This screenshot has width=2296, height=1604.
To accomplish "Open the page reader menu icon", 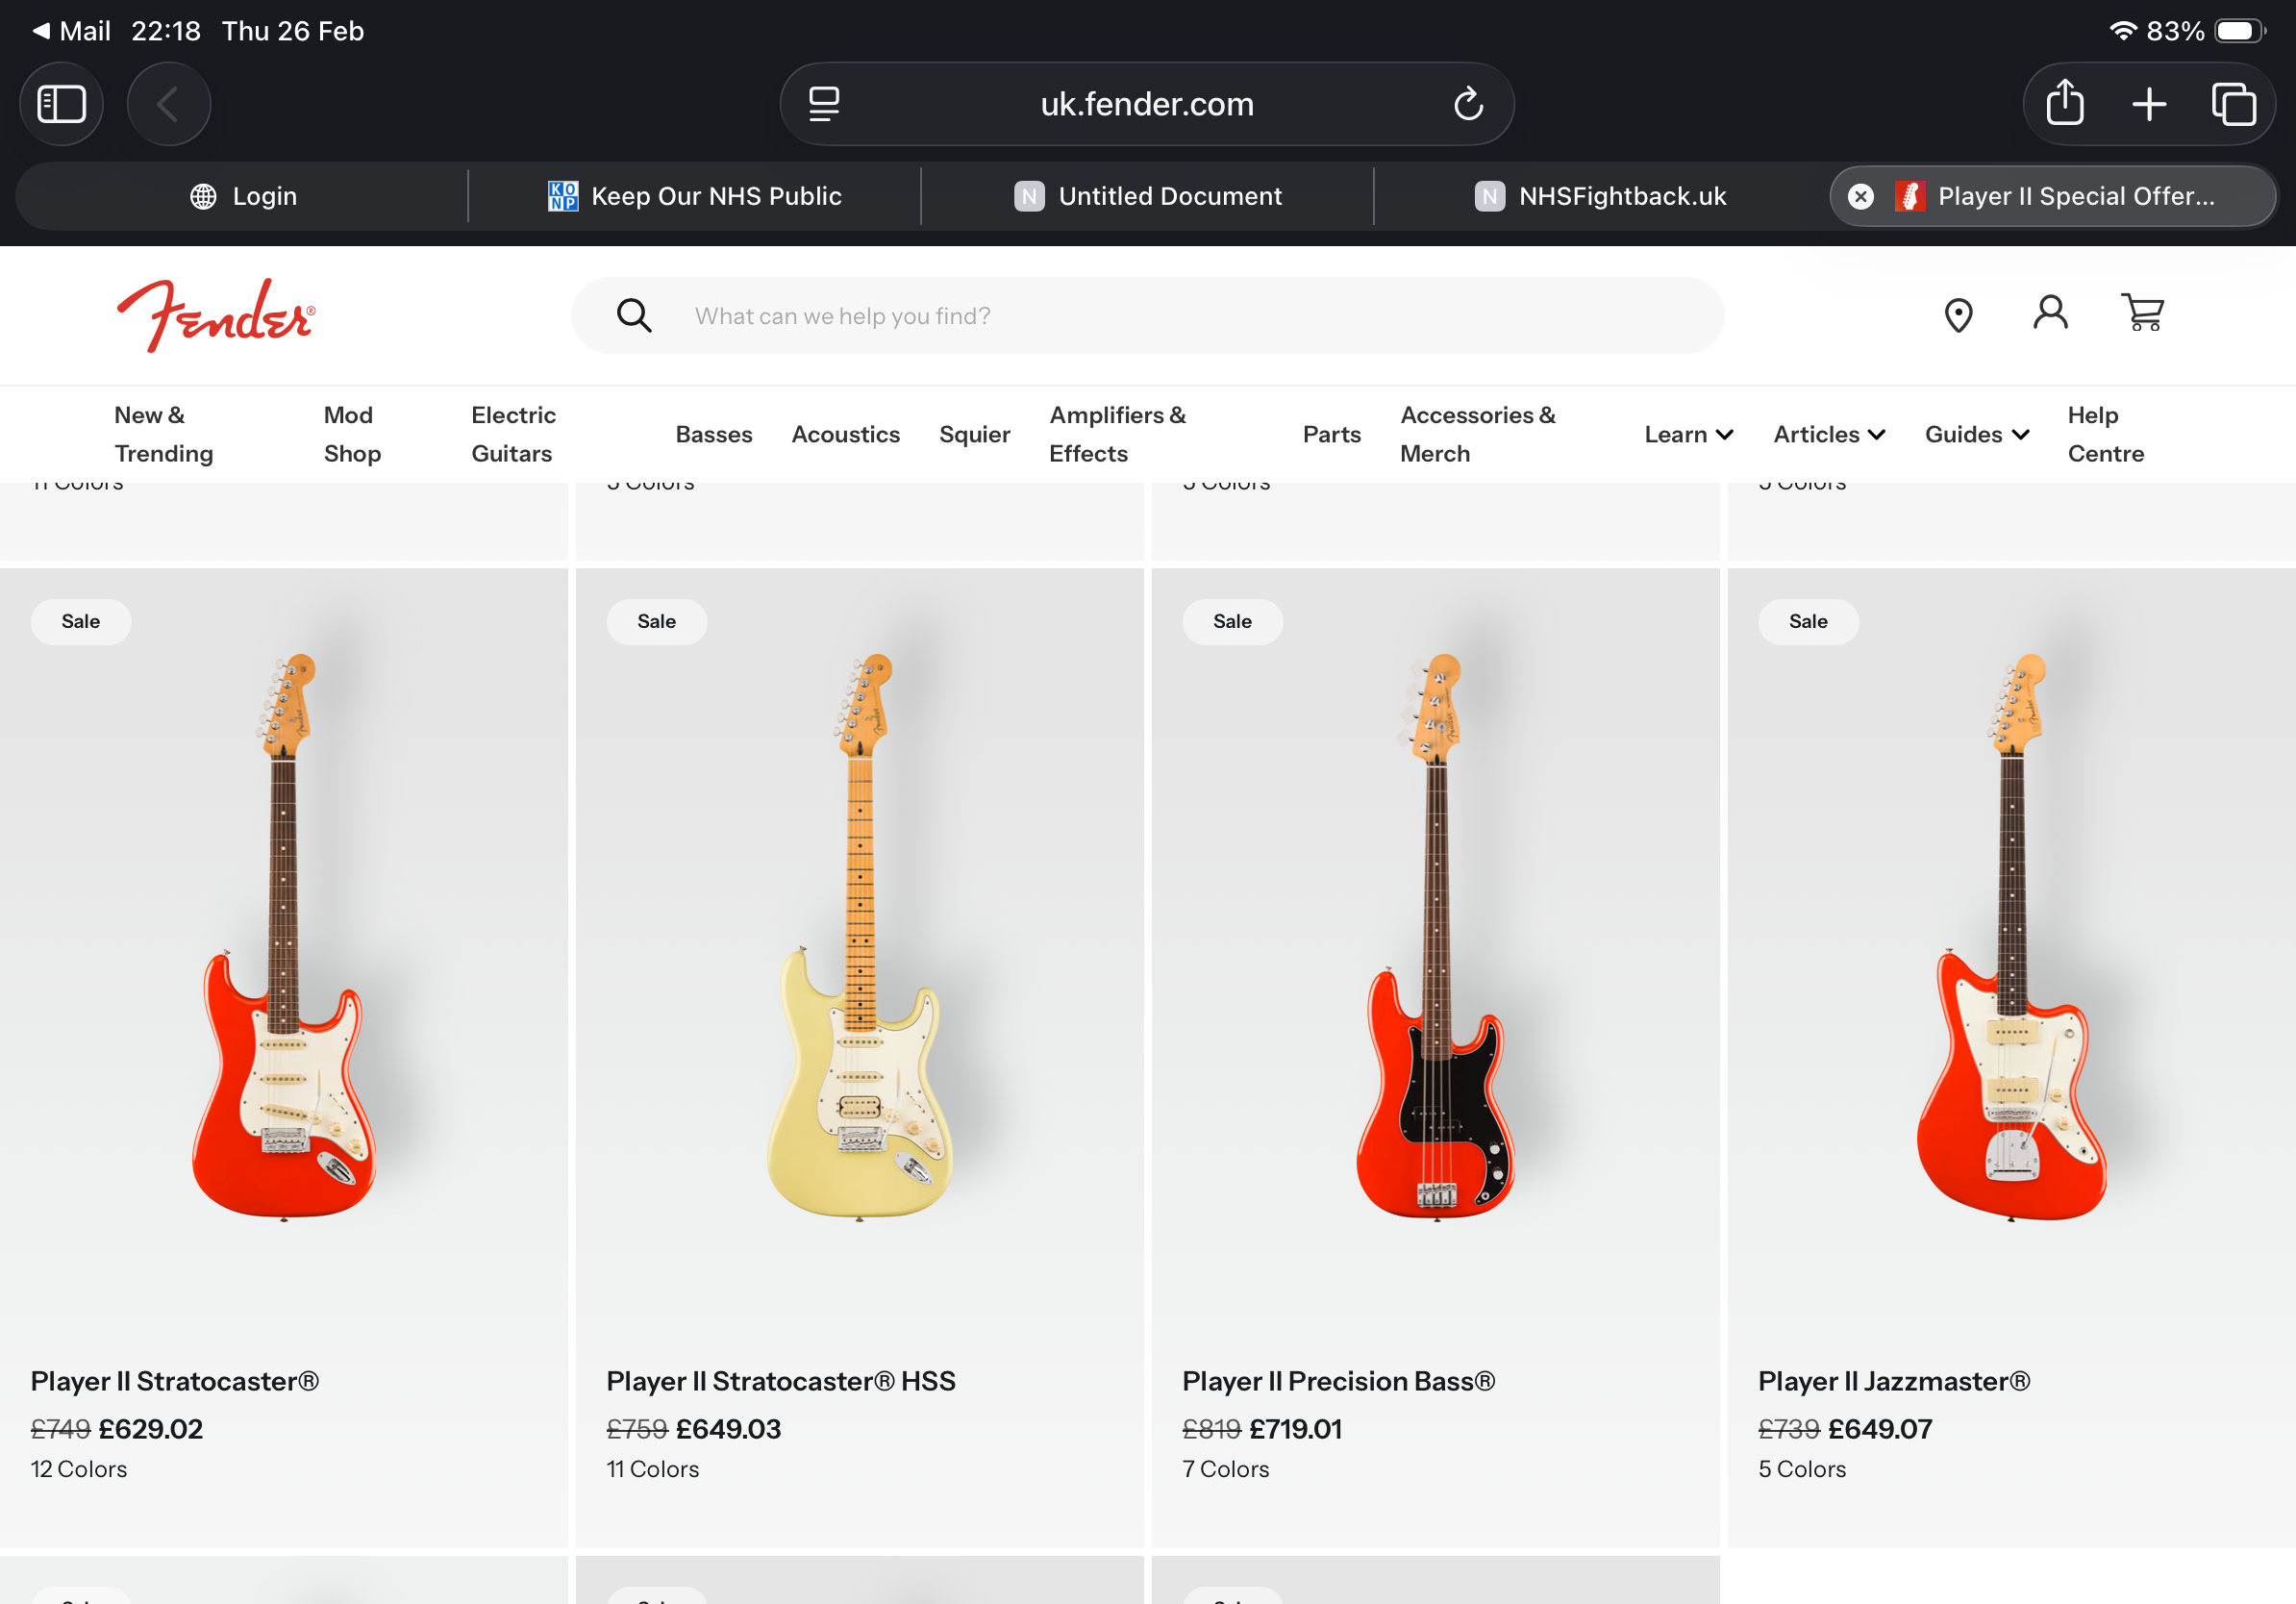I will click(824, 104).
